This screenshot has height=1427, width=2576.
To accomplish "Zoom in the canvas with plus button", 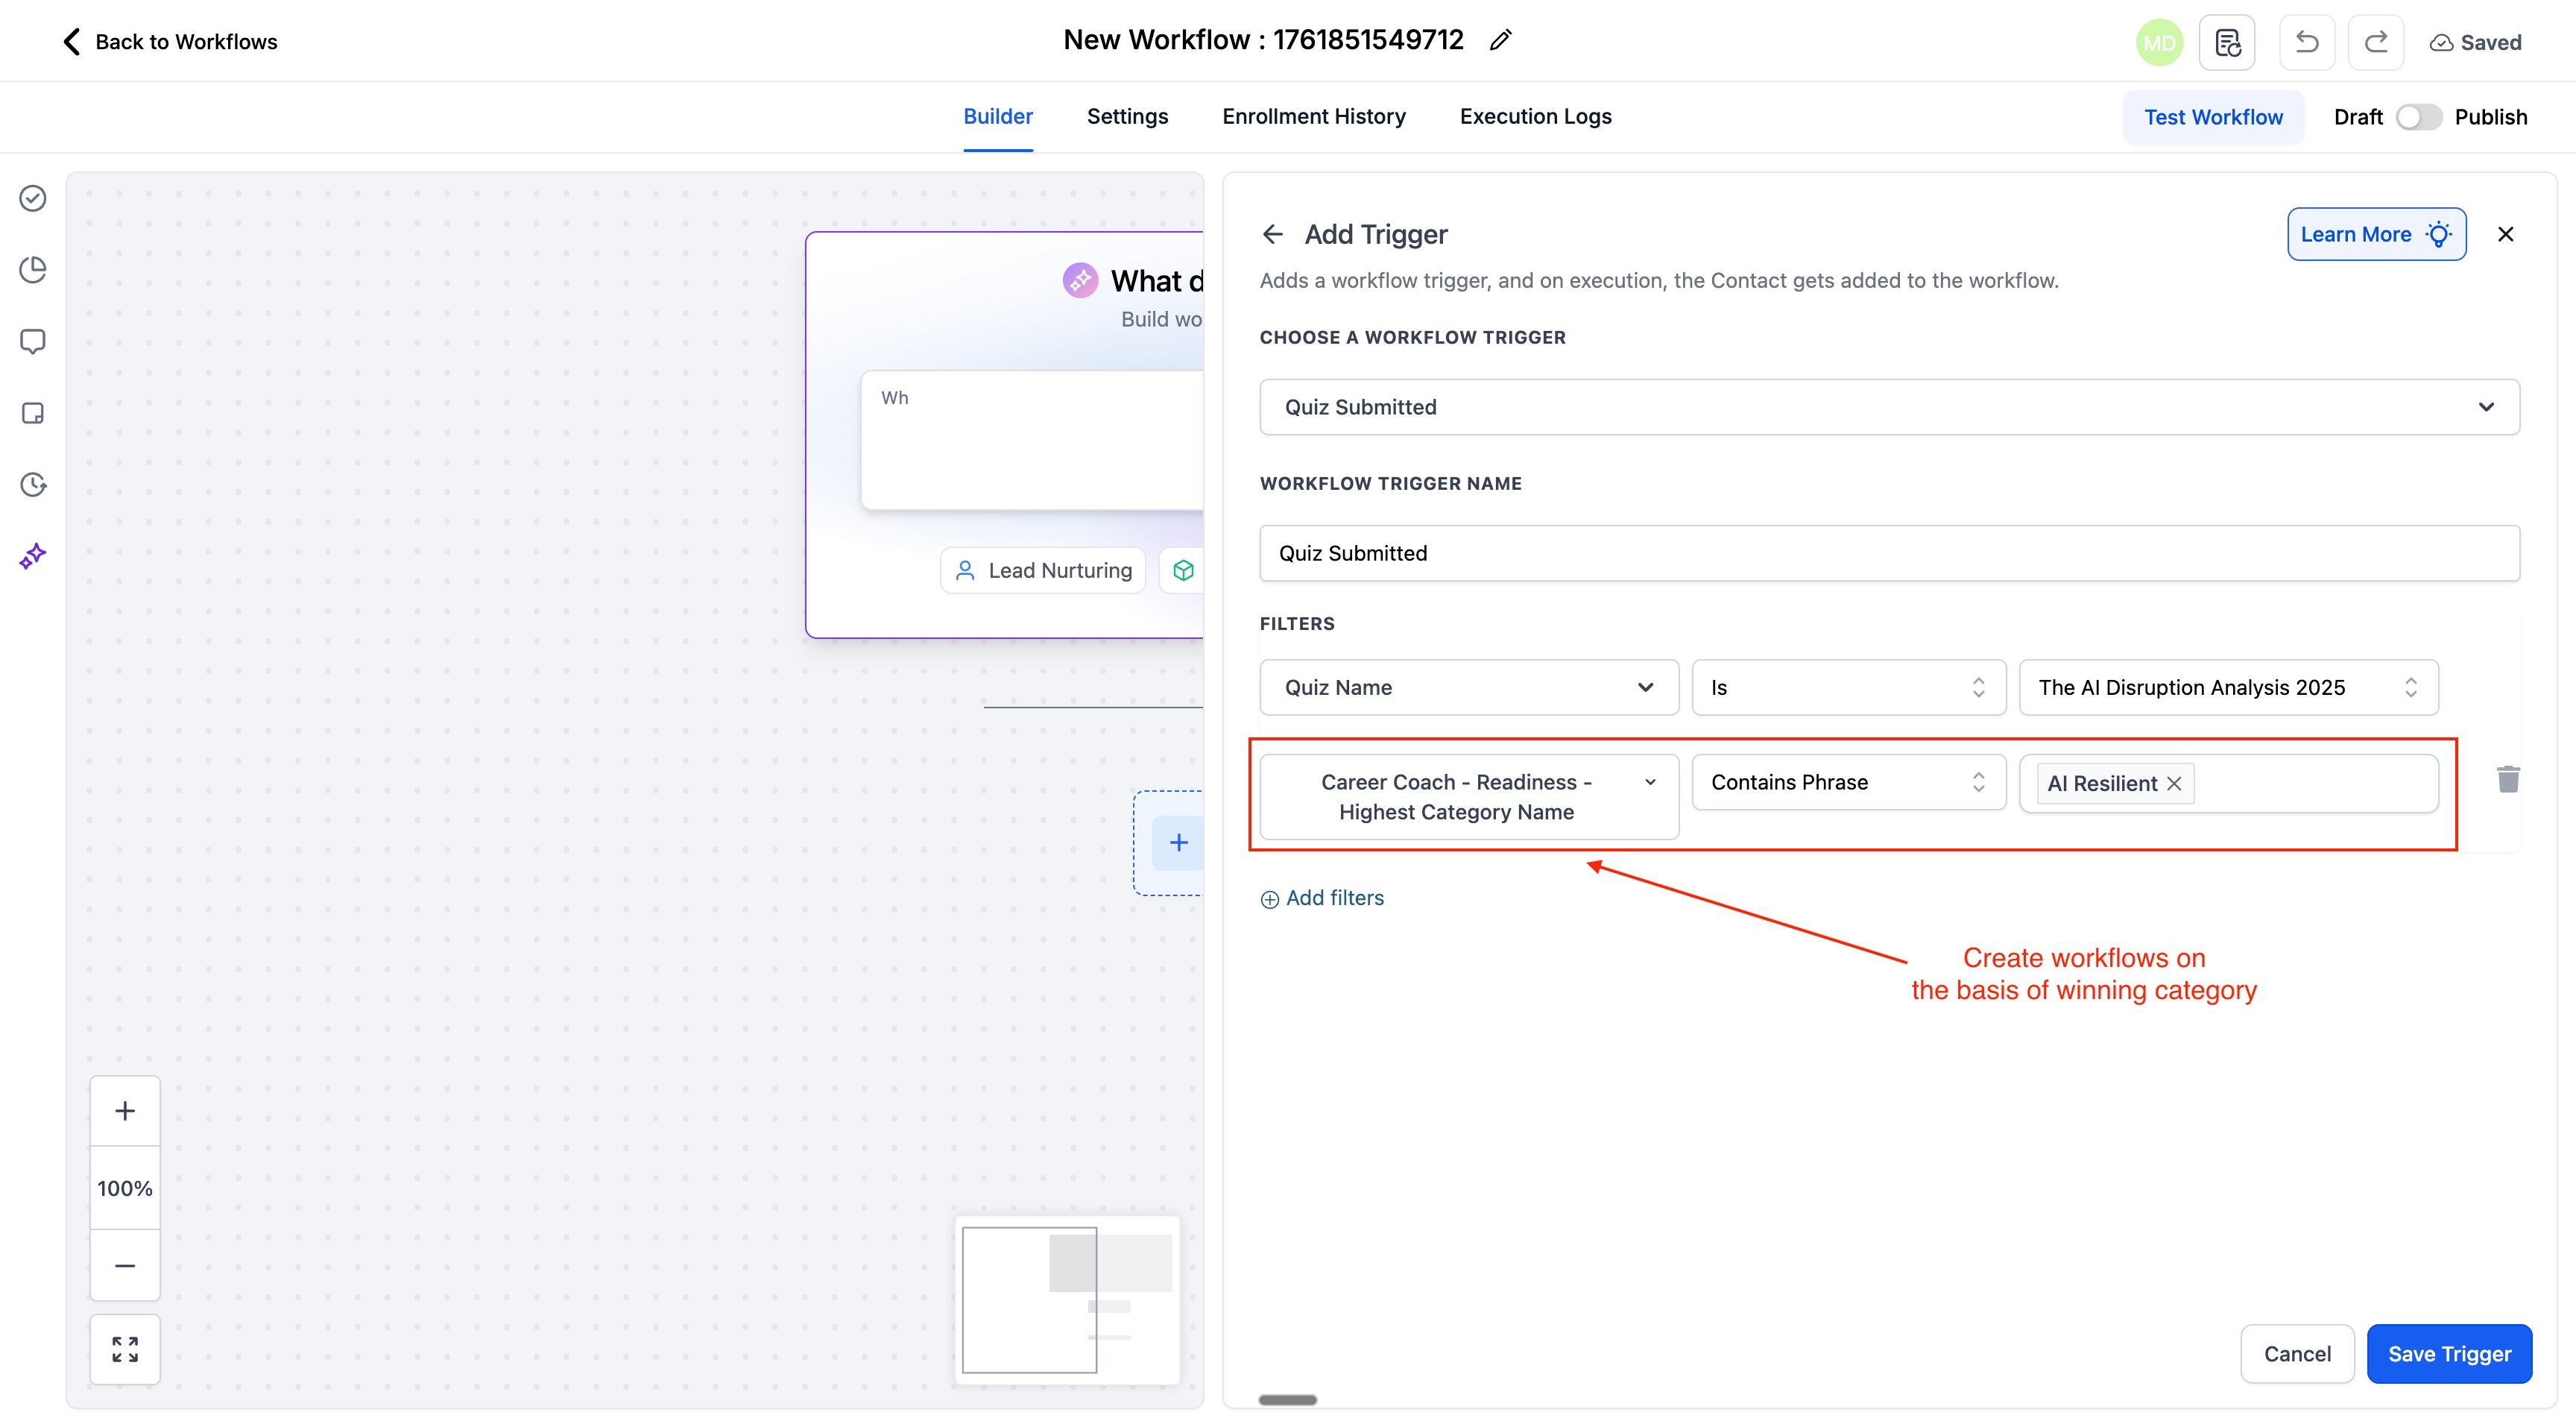I will pos(125,1111).
